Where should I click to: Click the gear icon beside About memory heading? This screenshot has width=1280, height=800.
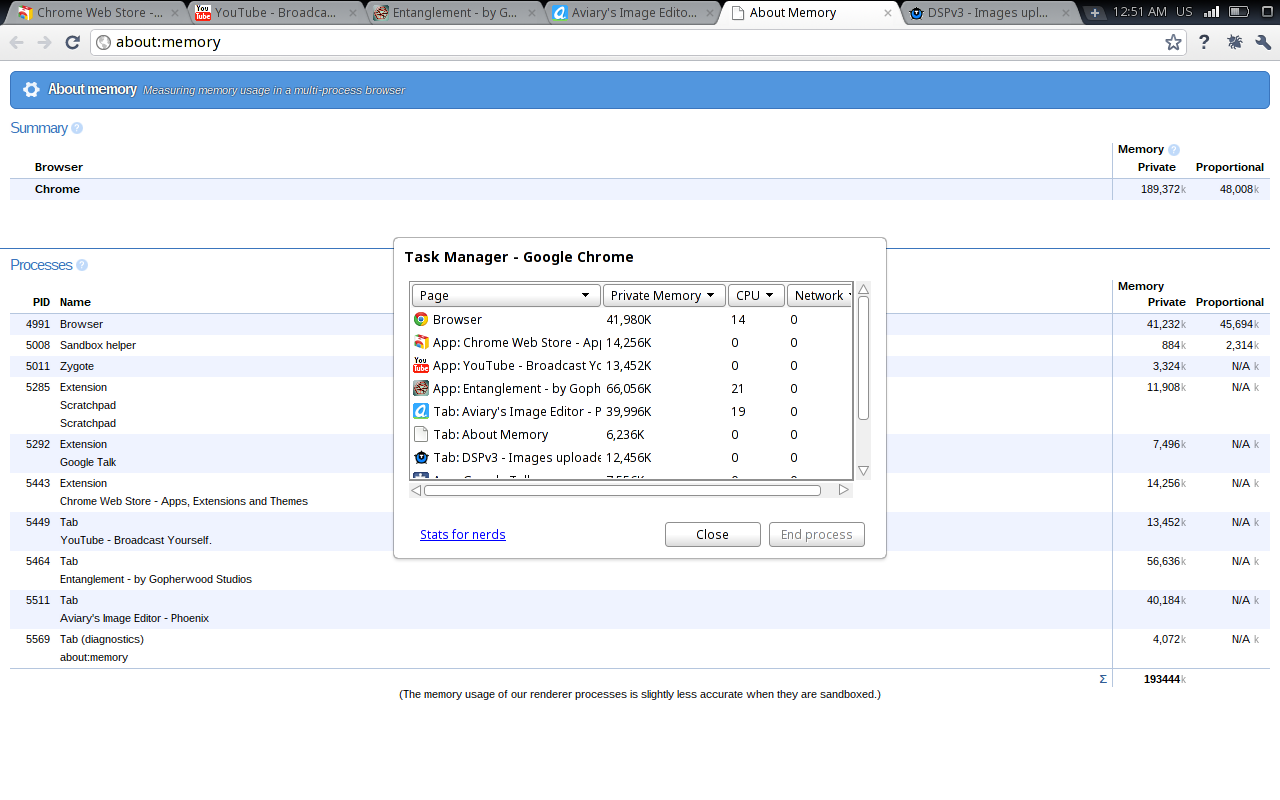coord(31,89)
